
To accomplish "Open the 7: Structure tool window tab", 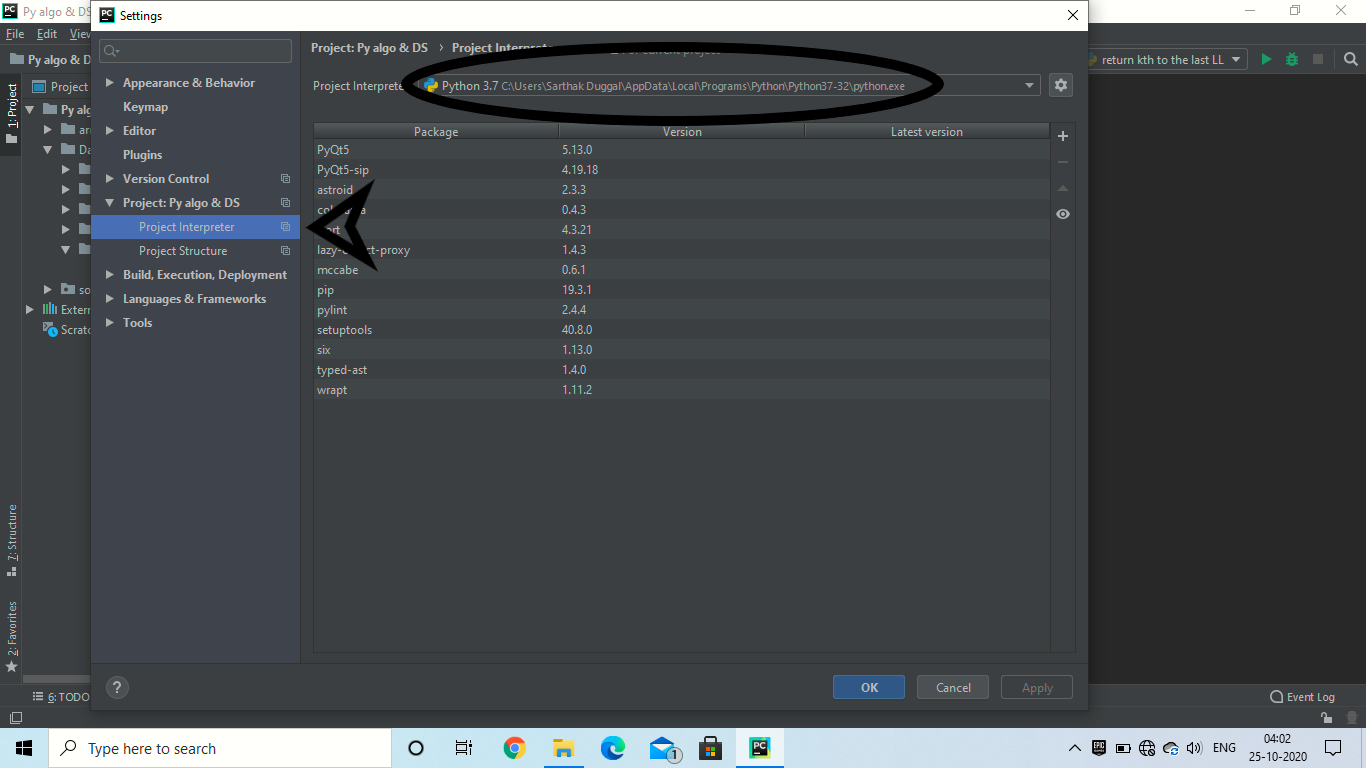I will click(x=11, y=541).
